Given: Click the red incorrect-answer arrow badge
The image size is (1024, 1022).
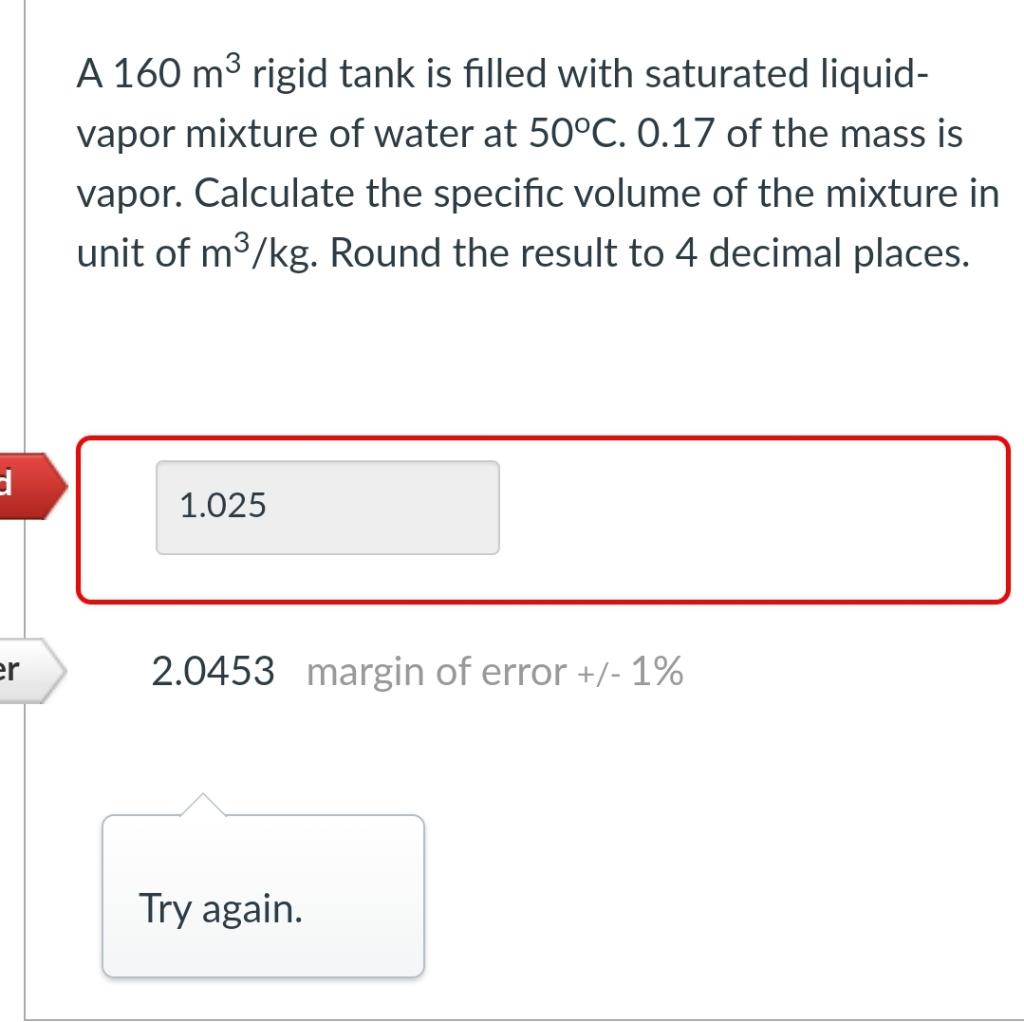Looking at the screenshot, I should click(x=30, y=487).
